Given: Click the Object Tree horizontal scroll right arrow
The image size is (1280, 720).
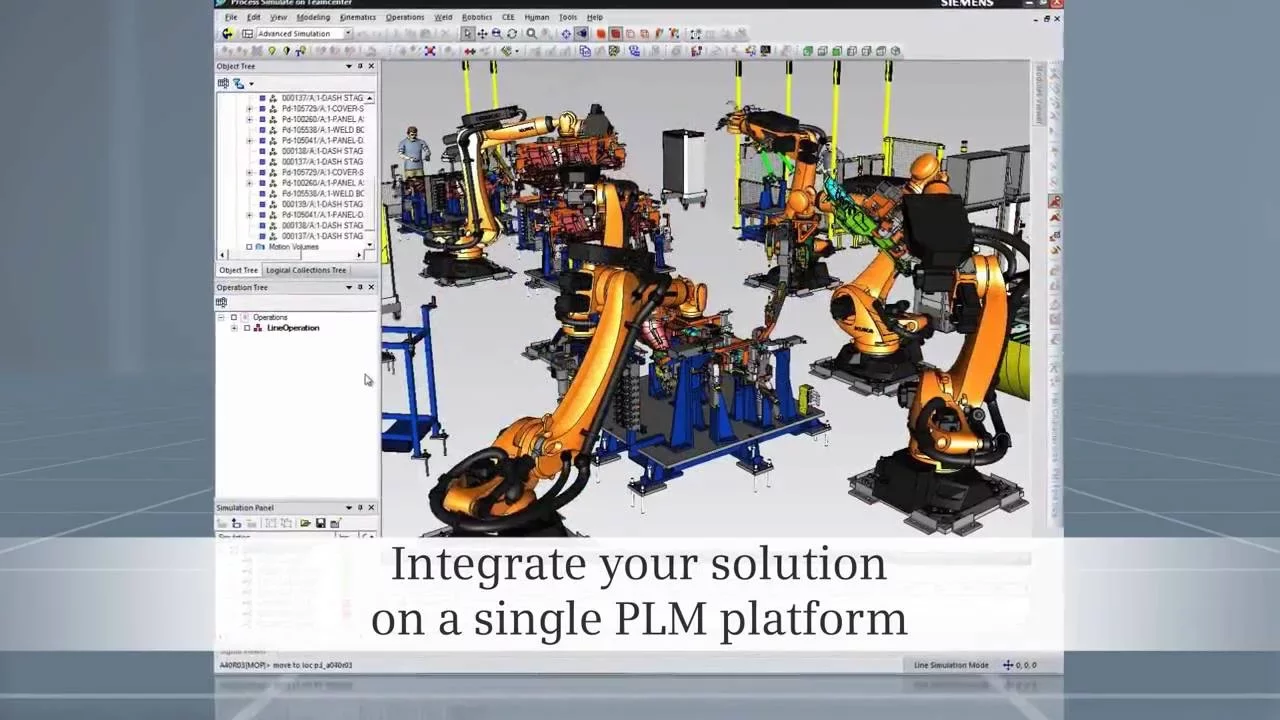Looking at the screenshot, I should click(x=360, y=254).
